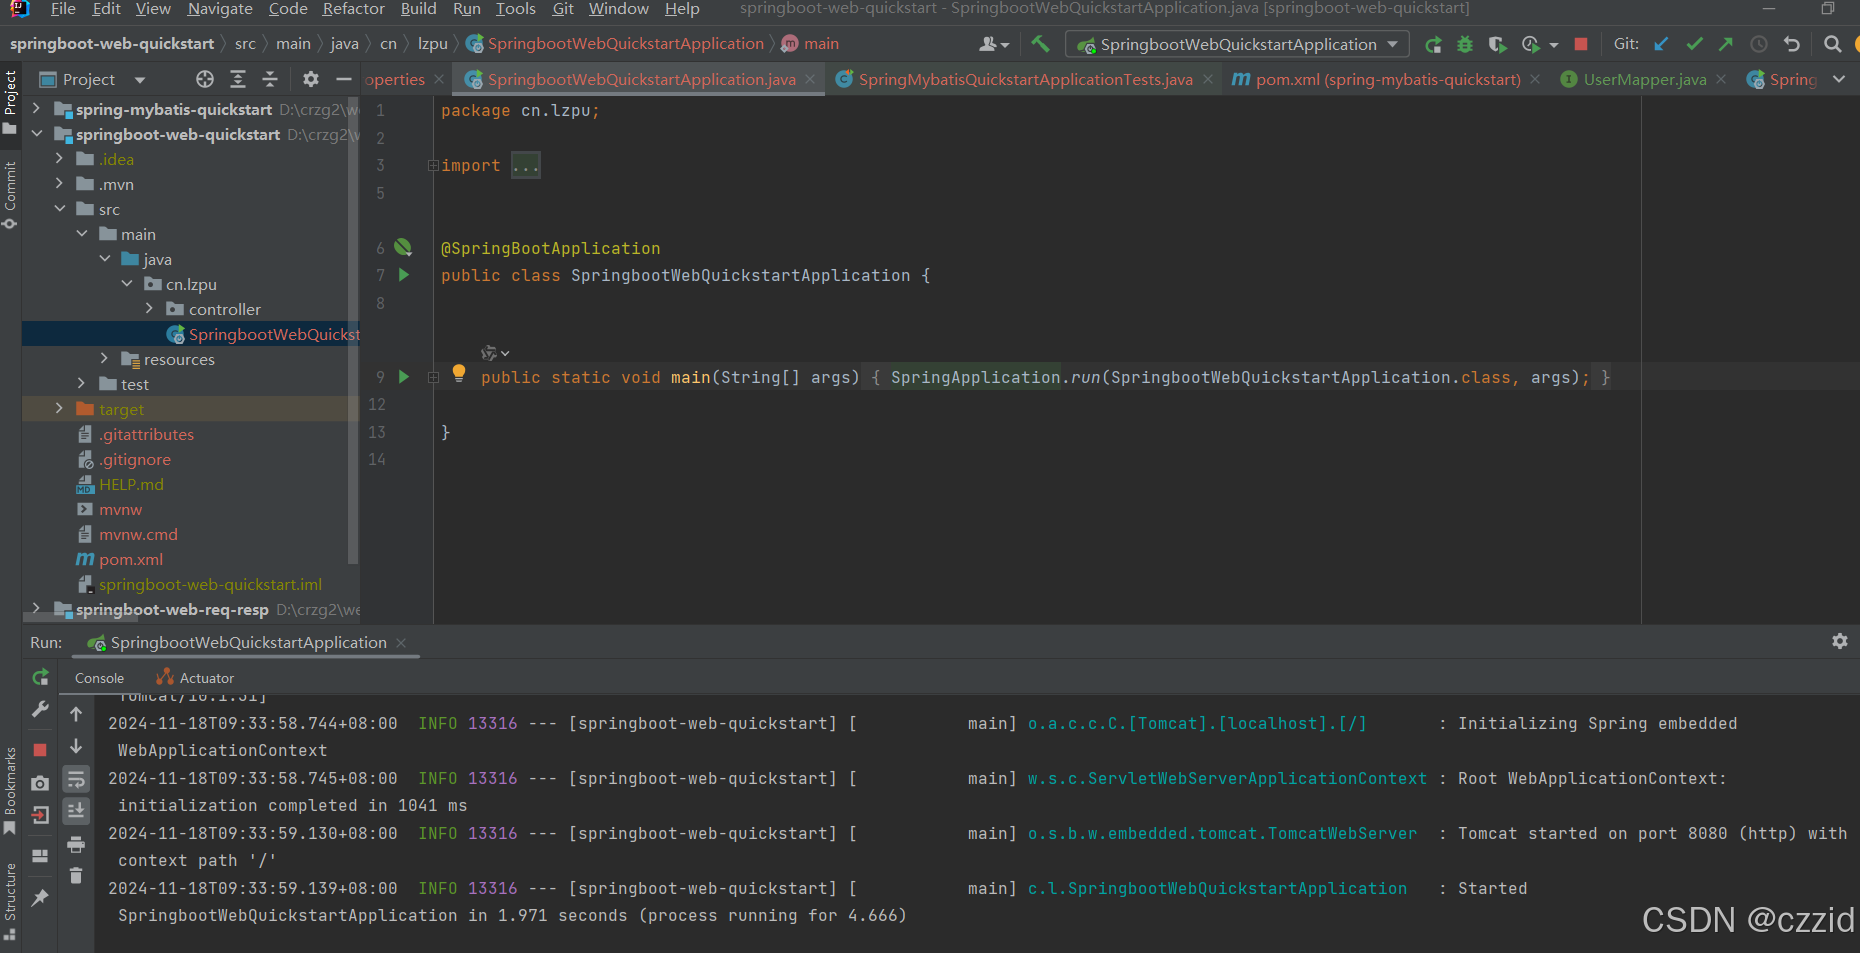This screenshot has height=953, width=1860.
Task: Run class from gutter arrow line 7
Action: pos(404,275)
